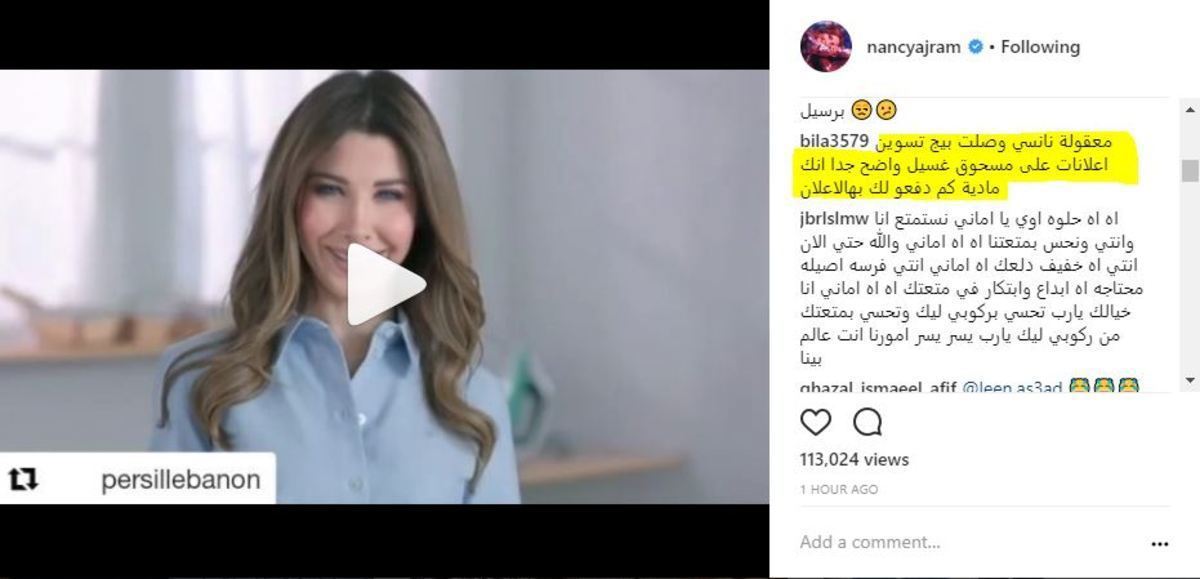Click the blue verified badge
Screen dimensions: 1200x579
[975, 47]
